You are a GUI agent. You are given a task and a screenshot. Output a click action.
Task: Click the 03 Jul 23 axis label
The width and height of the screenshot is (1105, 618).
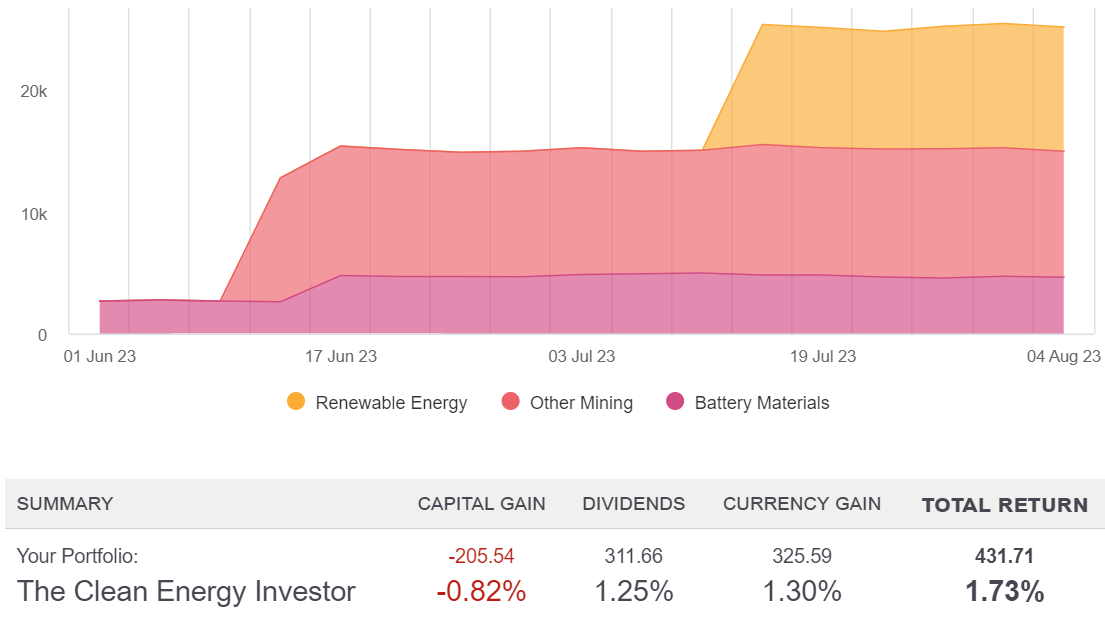pos(582,356)
